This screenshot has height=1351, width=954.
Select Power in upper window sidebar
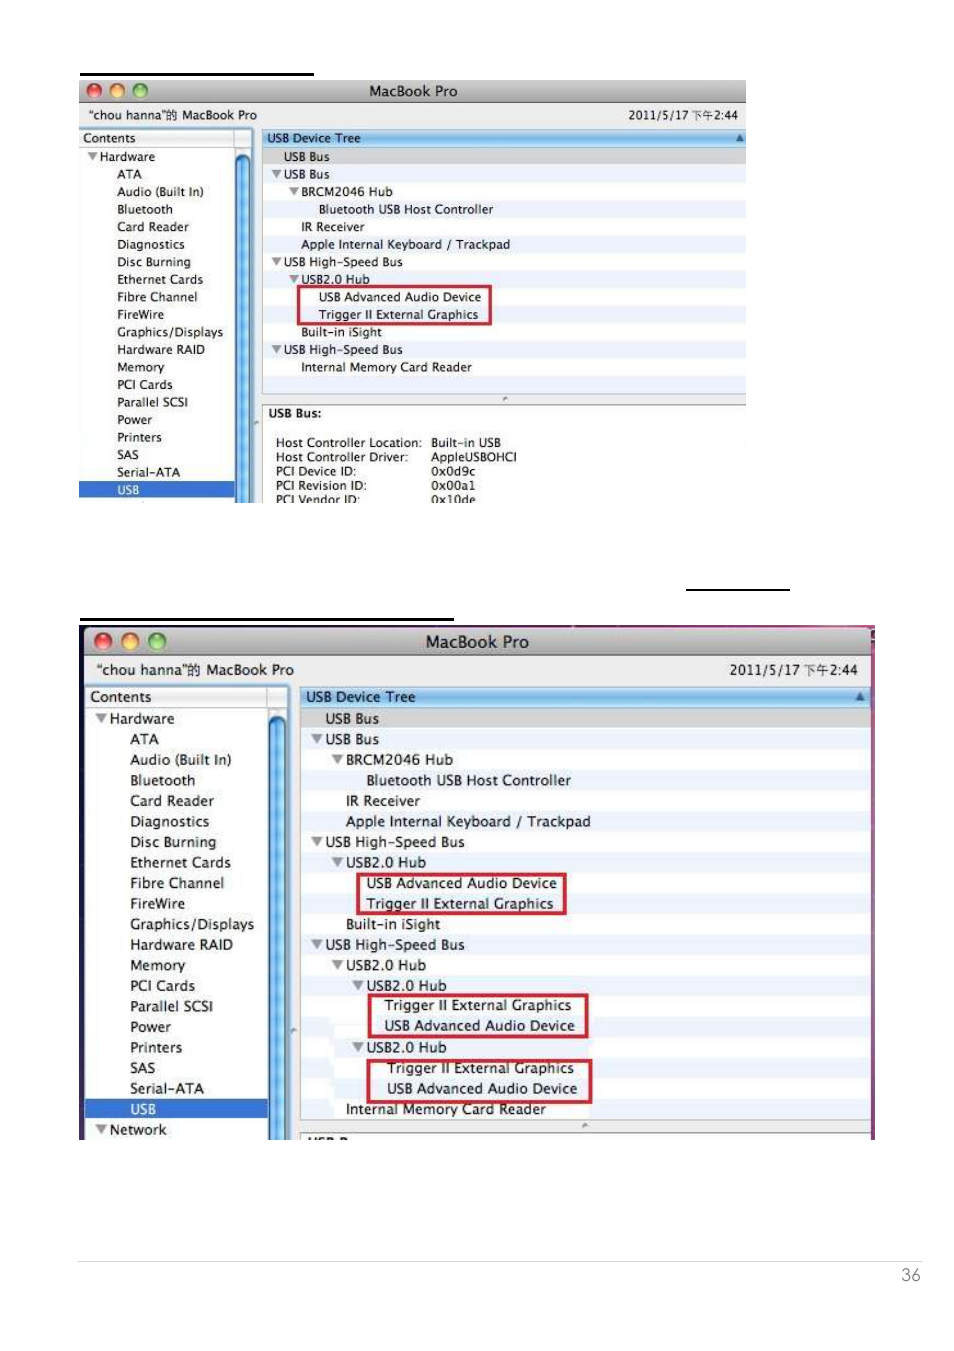tap(135, 420)
